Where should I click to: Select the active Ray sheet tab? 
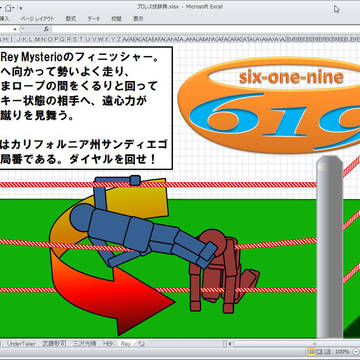click(x=126, y=343)
